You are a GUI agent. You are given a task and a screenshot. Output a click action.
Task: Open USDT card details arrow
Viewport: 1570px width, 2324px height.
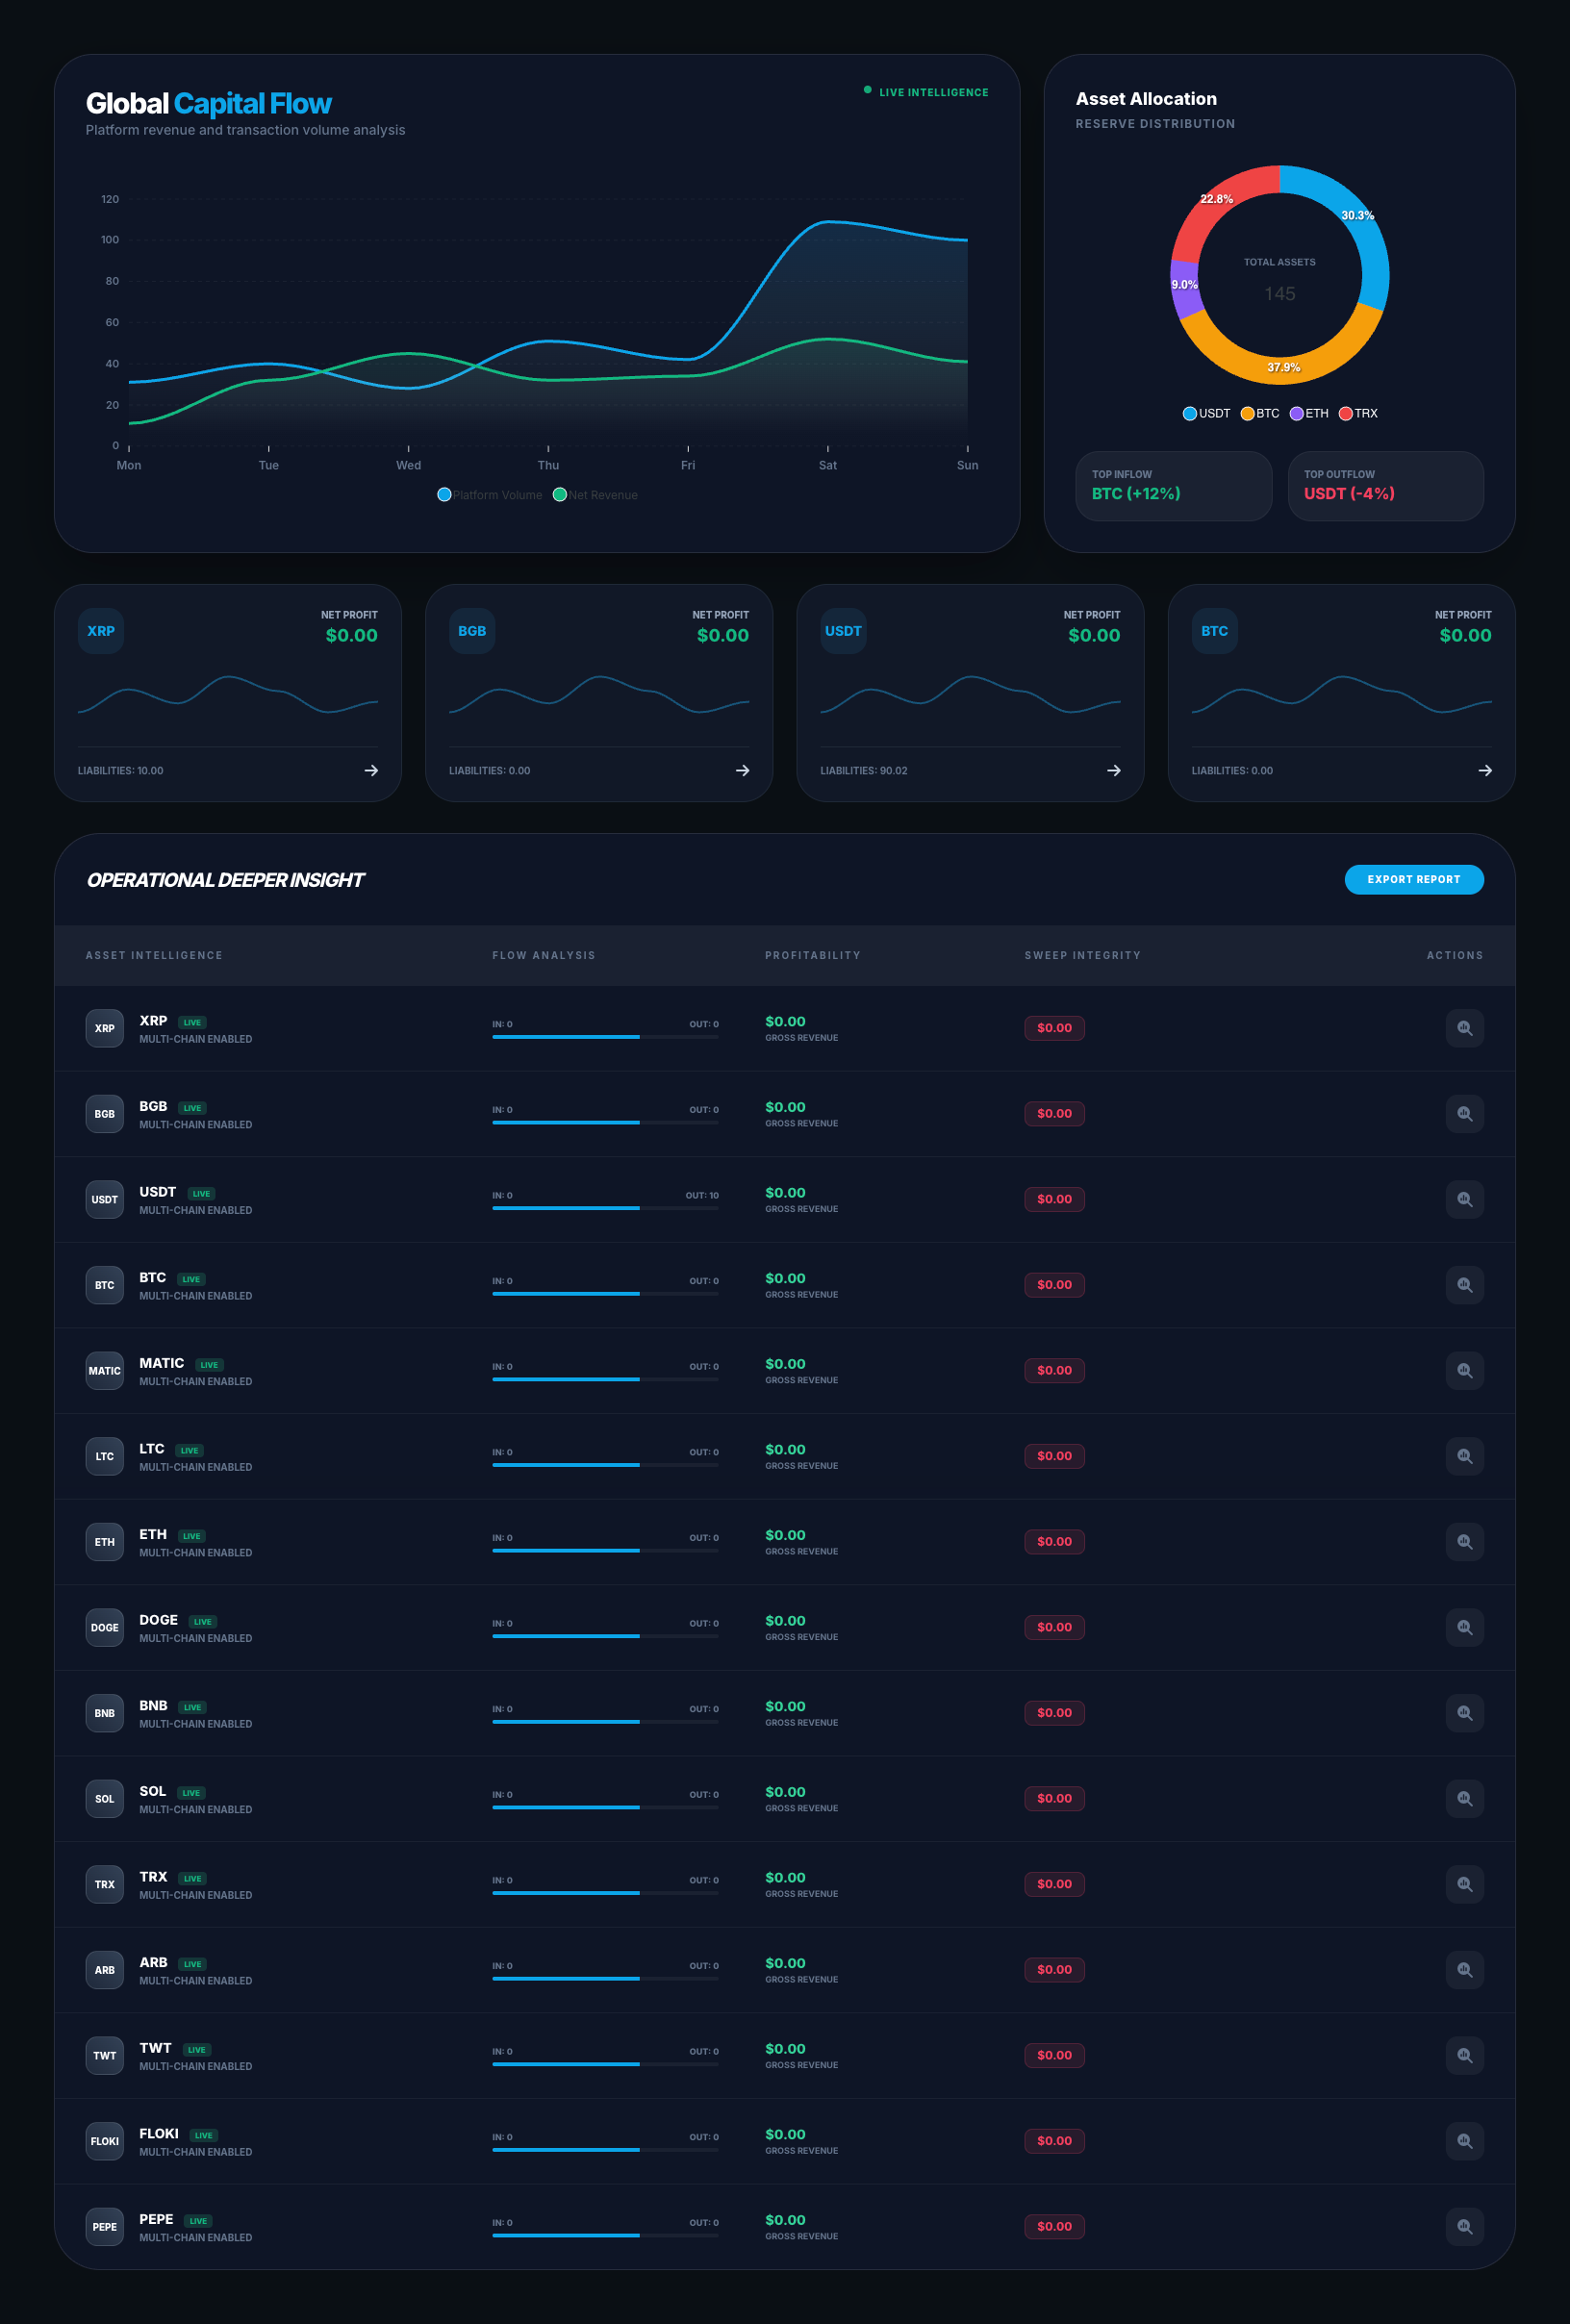(x=1113, y=770)
